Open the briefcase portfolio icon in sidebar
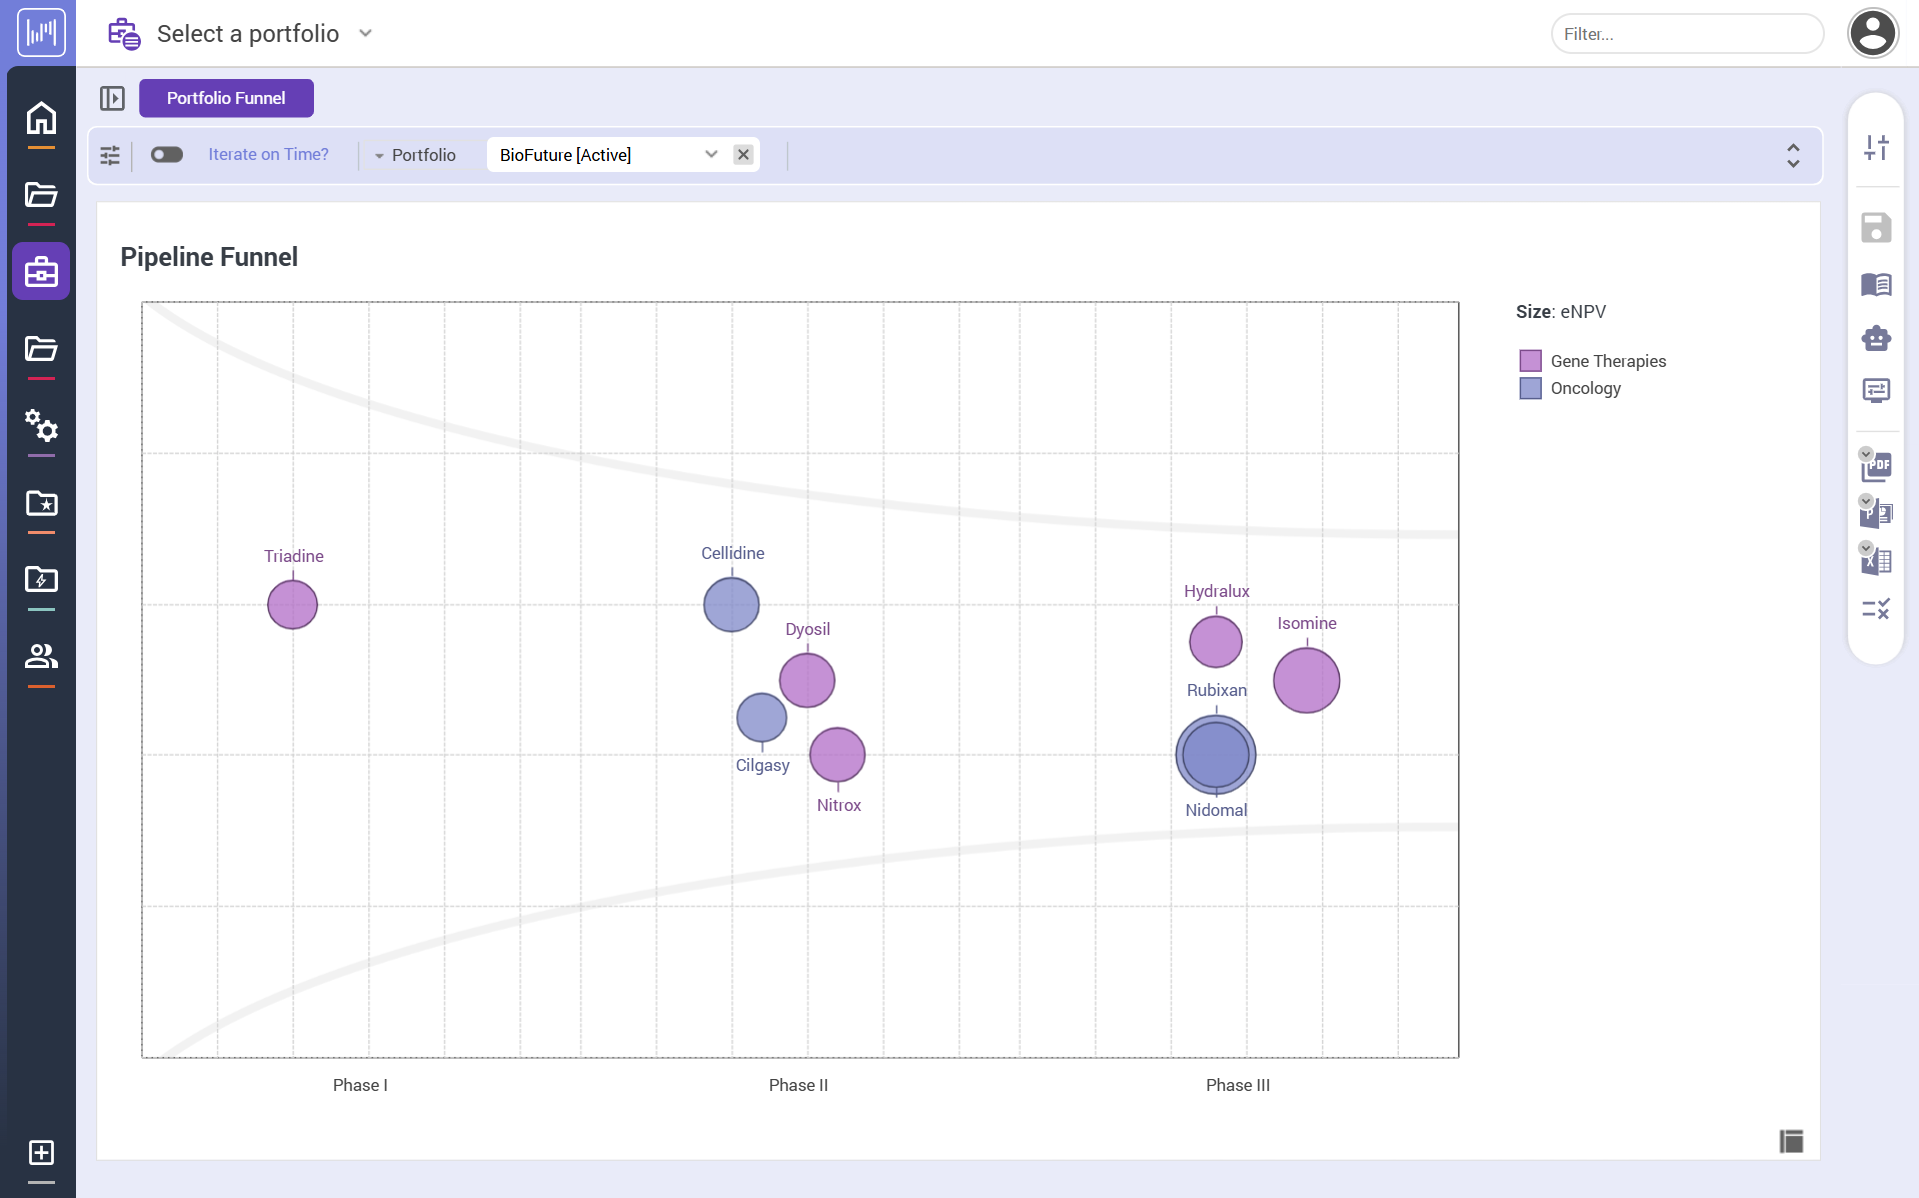Screen dimensions: 1919x1198 [41, 271]
